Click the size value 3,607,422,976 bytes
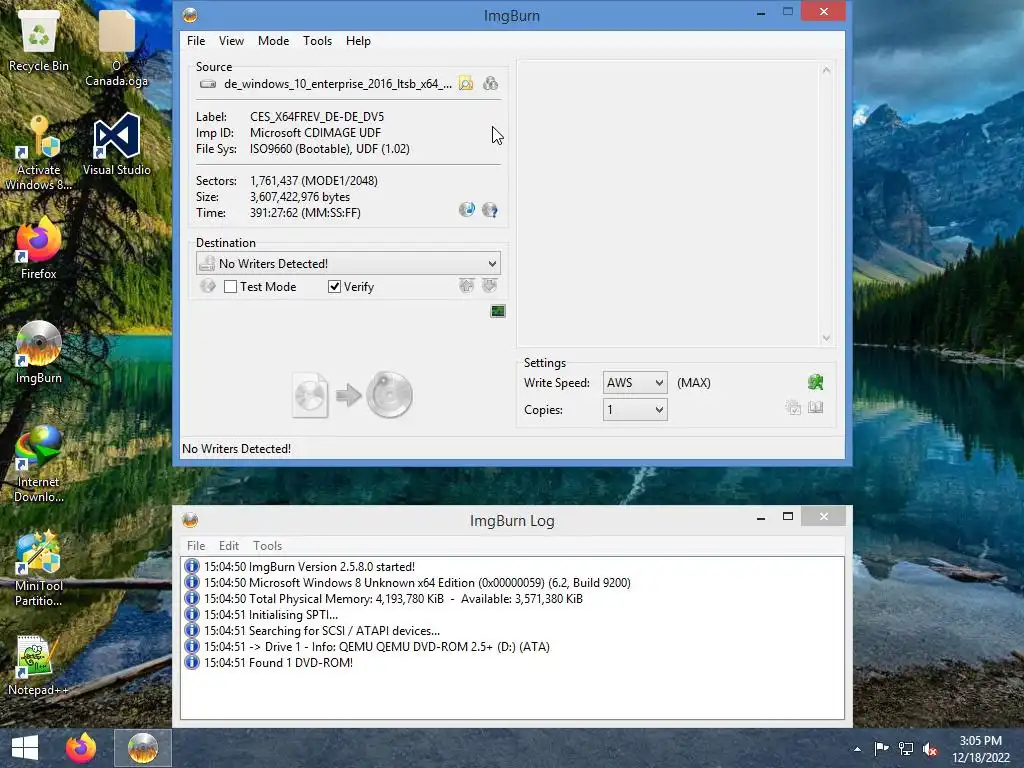Screen dimensions: 1024x768 click(300, 197)
